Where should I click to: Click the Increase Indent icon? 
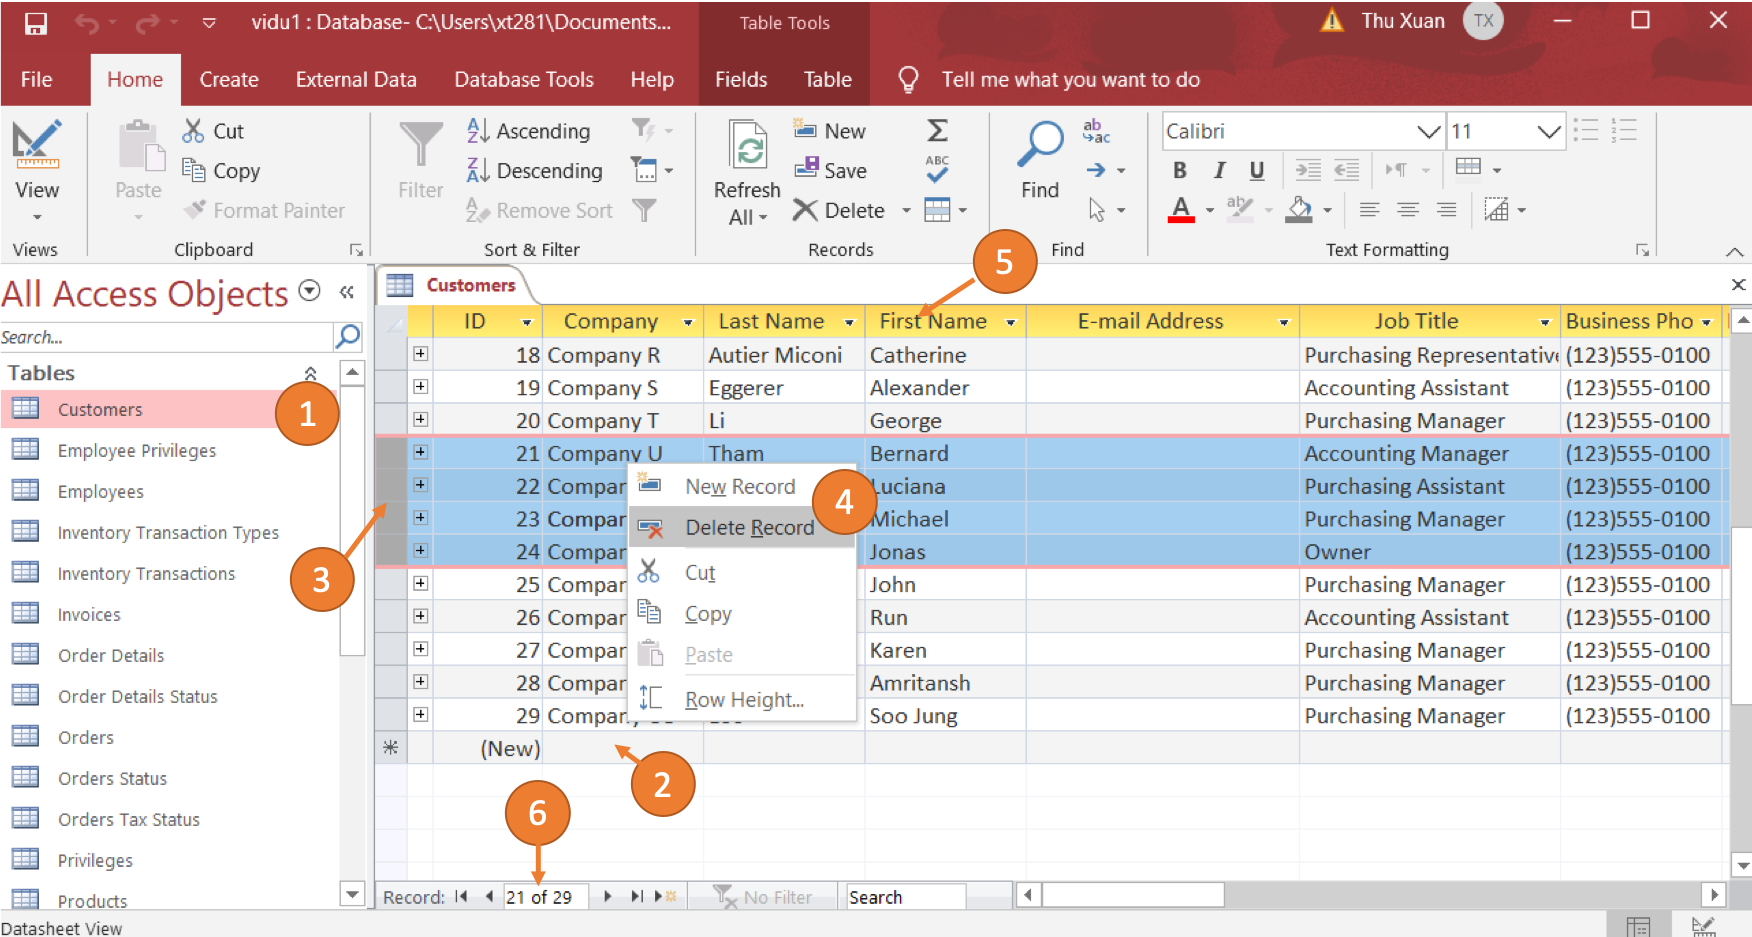click(x=1308, y=170)
